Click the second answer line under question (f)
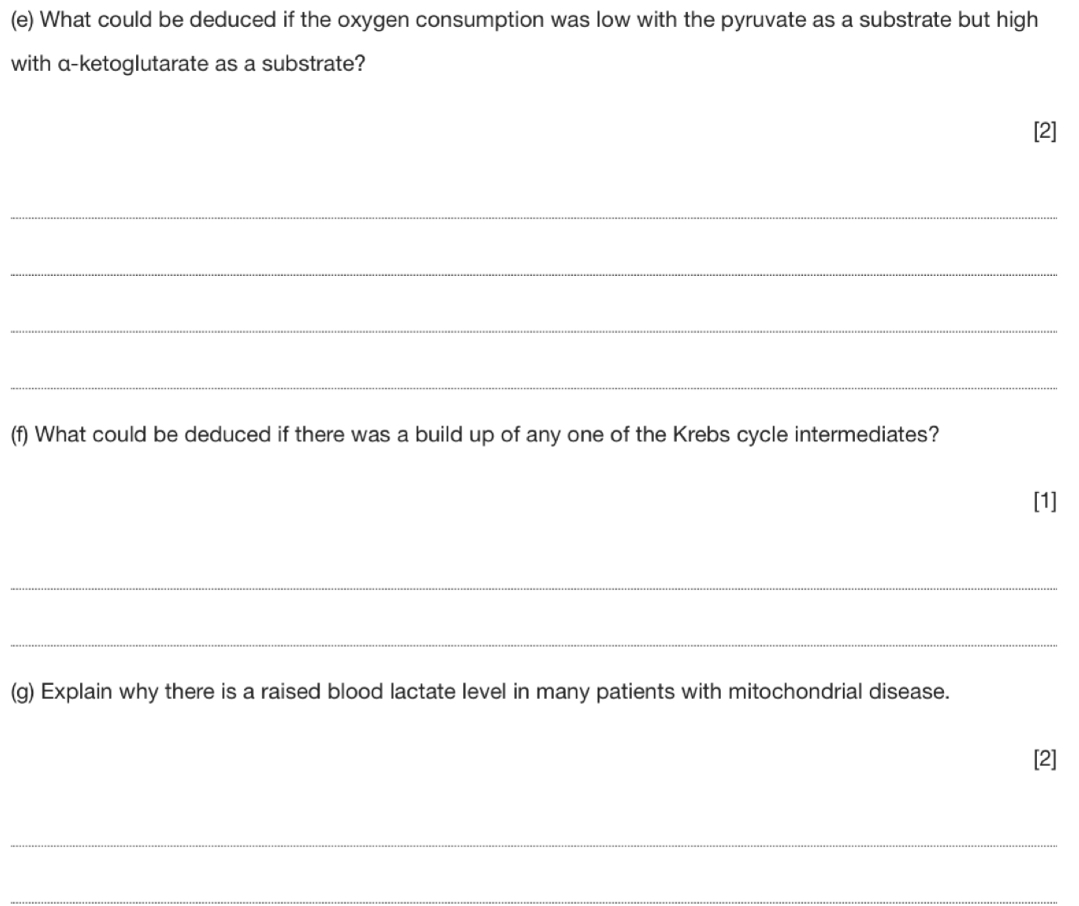Viewport: 1079px width, 906px height. point(532,646)
